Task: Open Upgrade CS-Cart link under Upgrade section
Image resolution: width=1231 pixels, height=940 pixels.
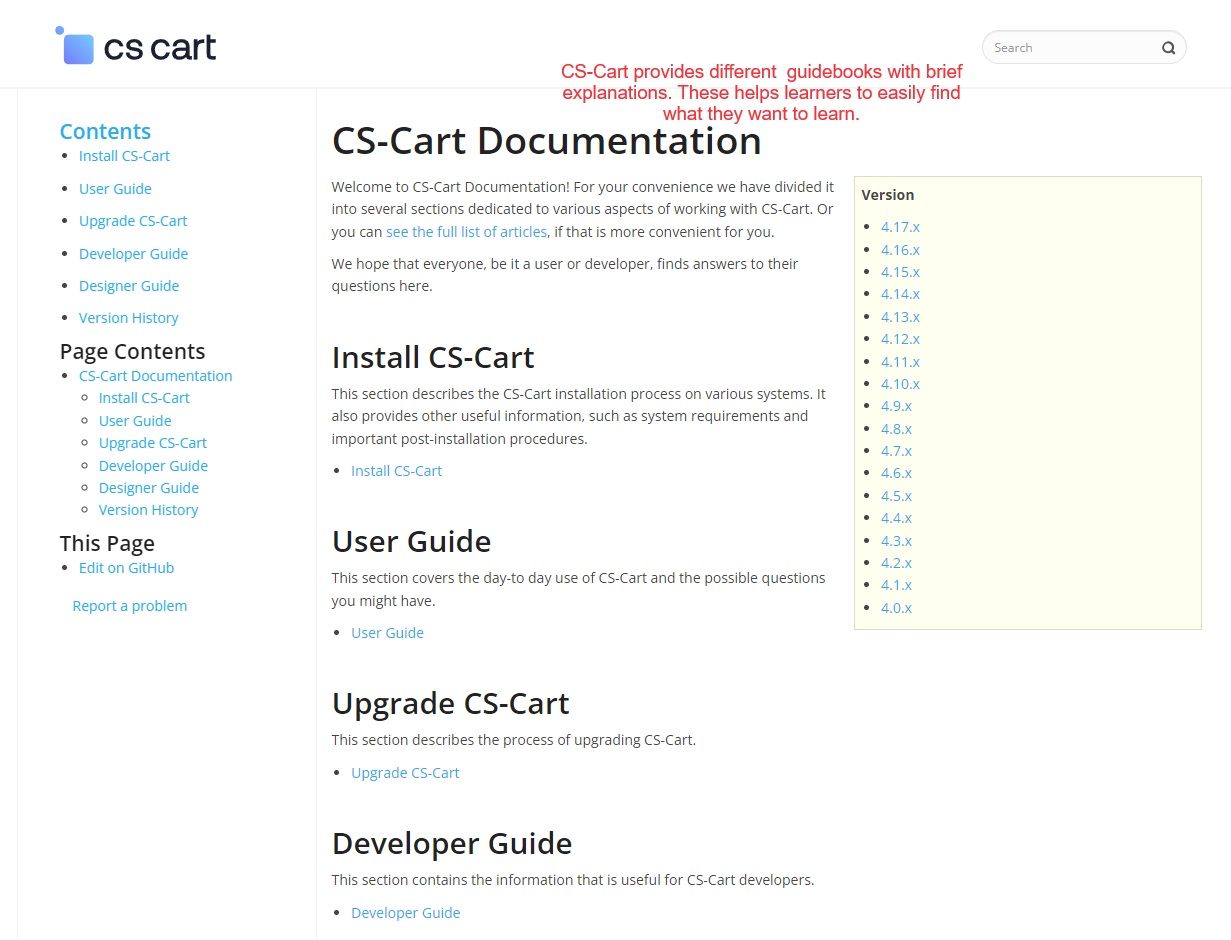Action: pos(405,773)
